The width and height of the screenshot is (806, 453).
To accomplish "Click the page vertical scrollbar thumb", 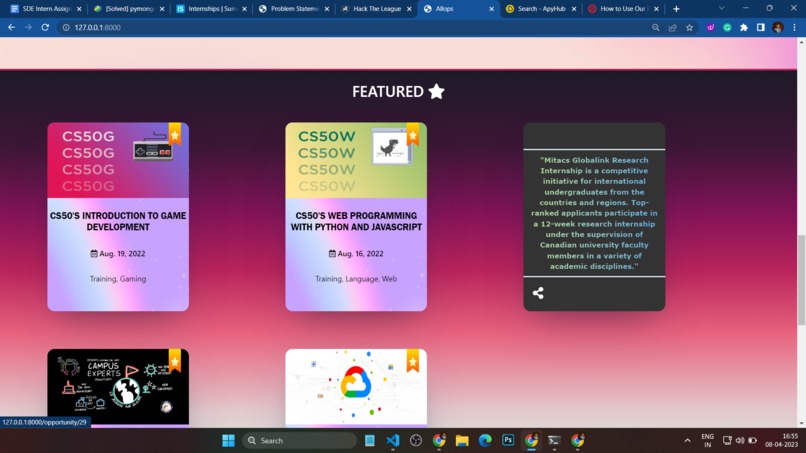I will pyautogui.click(x=801, y=280).
